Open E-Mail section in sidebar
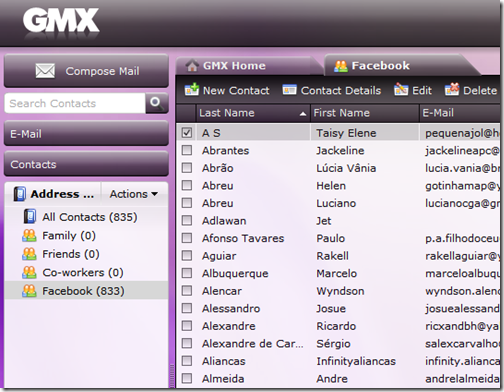 tap(86, 134)
